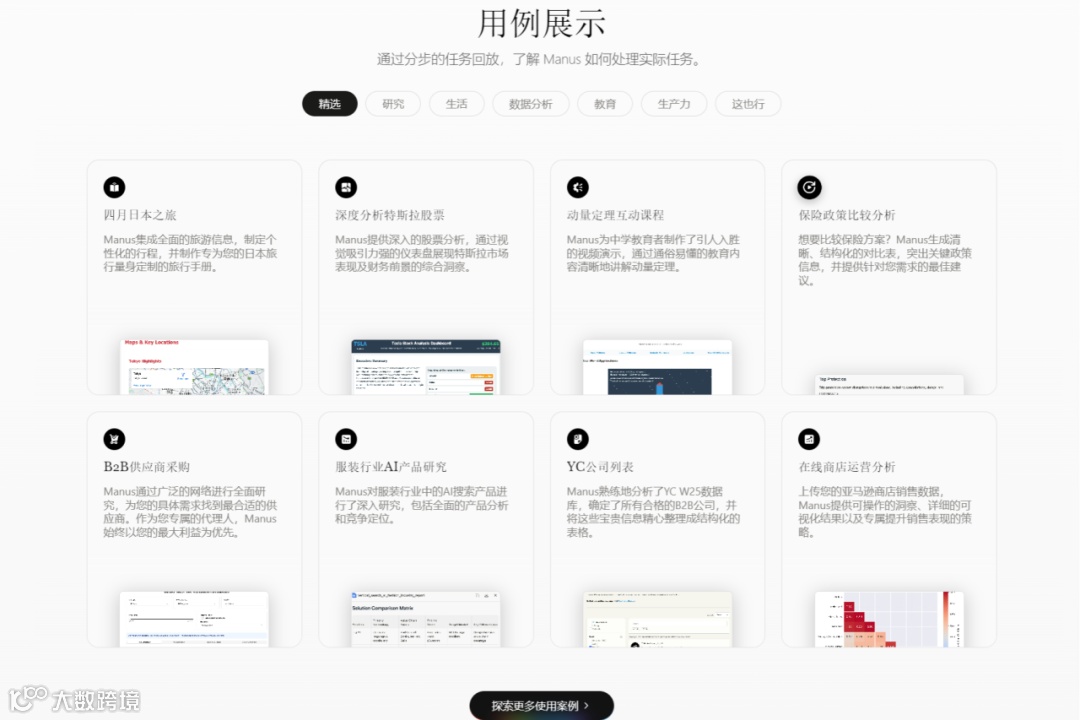
Task: Click the chart icon on 深度分析特斯拉股票 card
Action: click(346, 187)
